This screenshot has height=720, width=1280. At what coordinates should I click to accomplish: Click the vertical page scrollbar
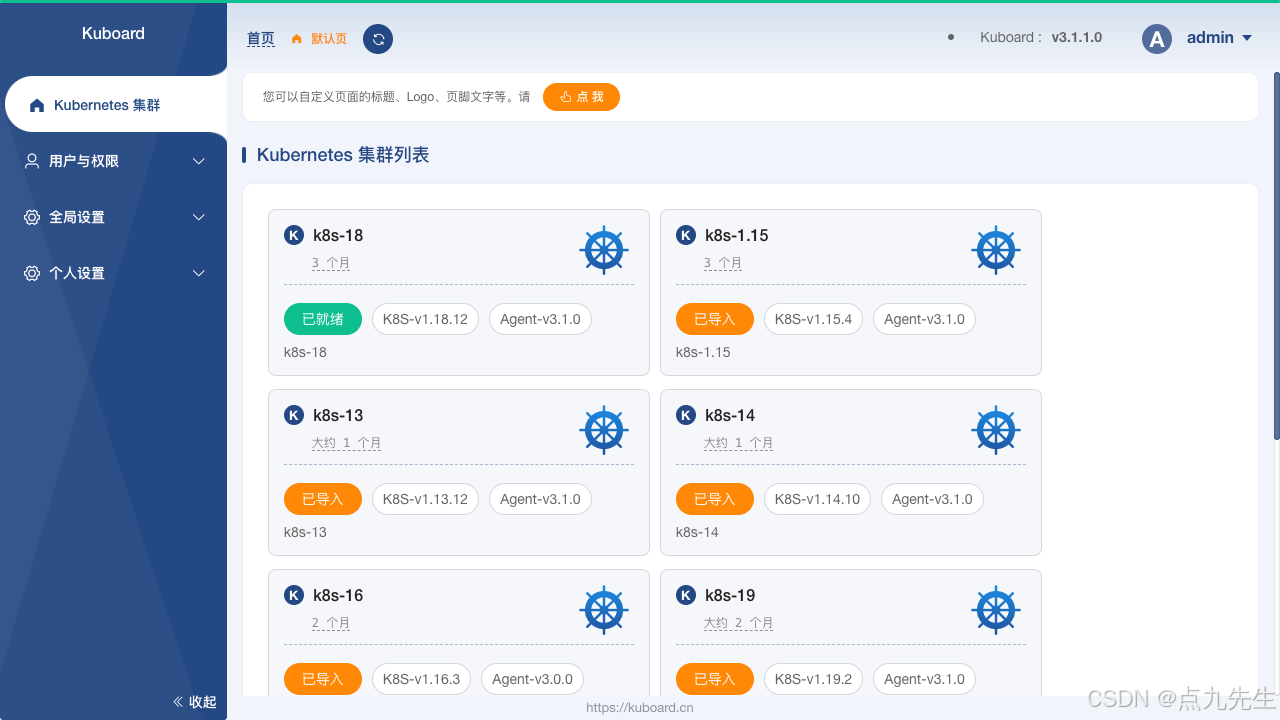(x=1276, y=256)
